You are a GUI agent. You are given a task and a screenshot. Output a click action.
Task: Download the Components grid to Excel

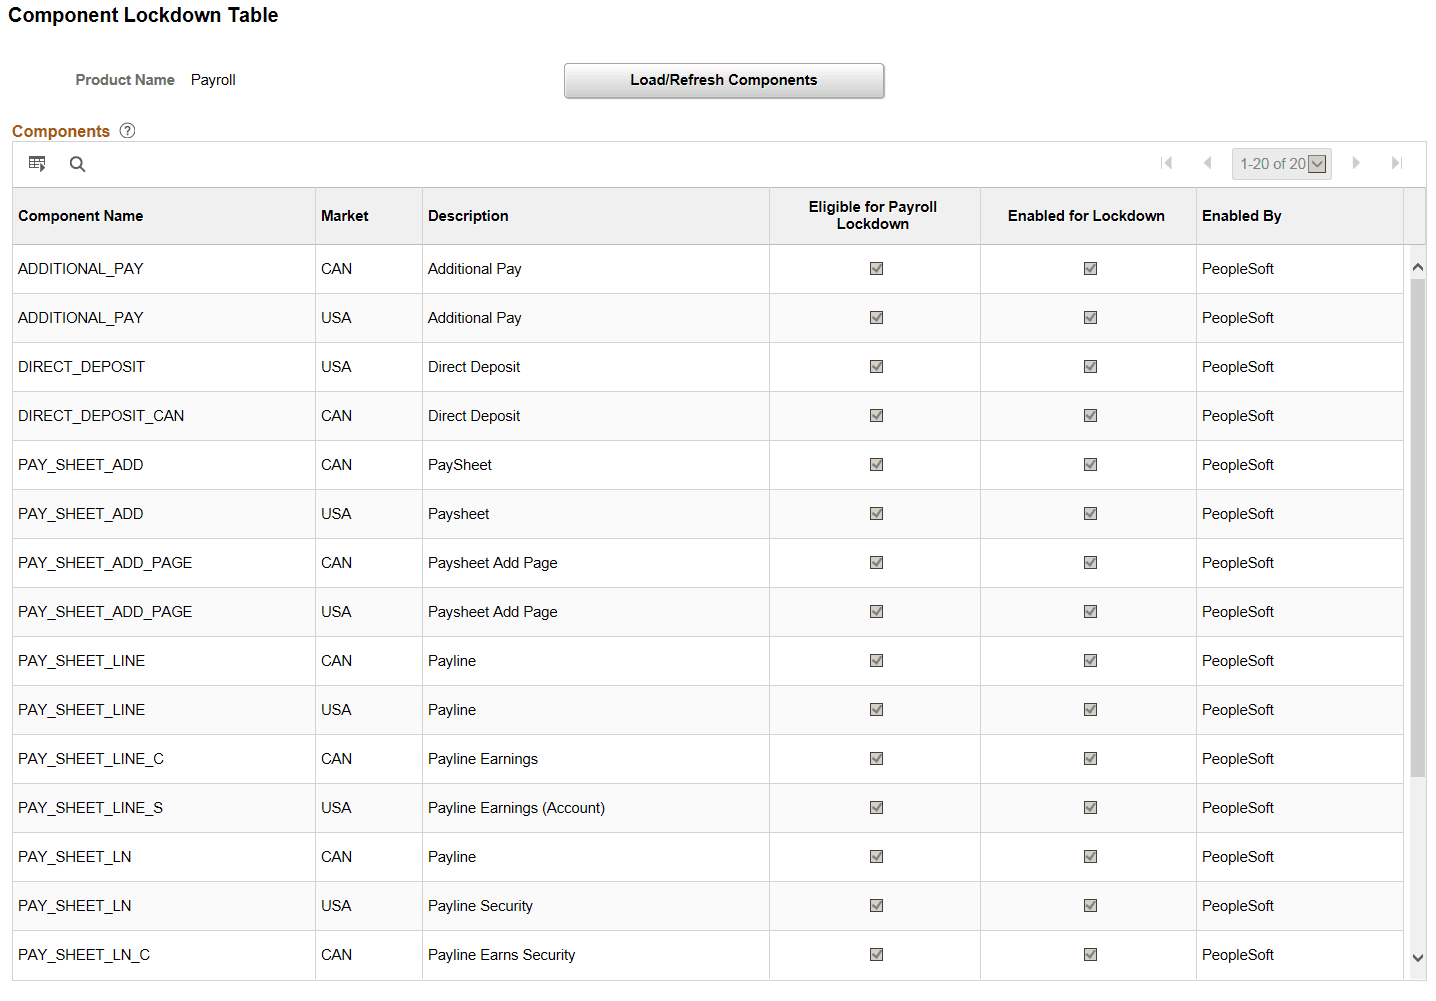click(37, 163)
